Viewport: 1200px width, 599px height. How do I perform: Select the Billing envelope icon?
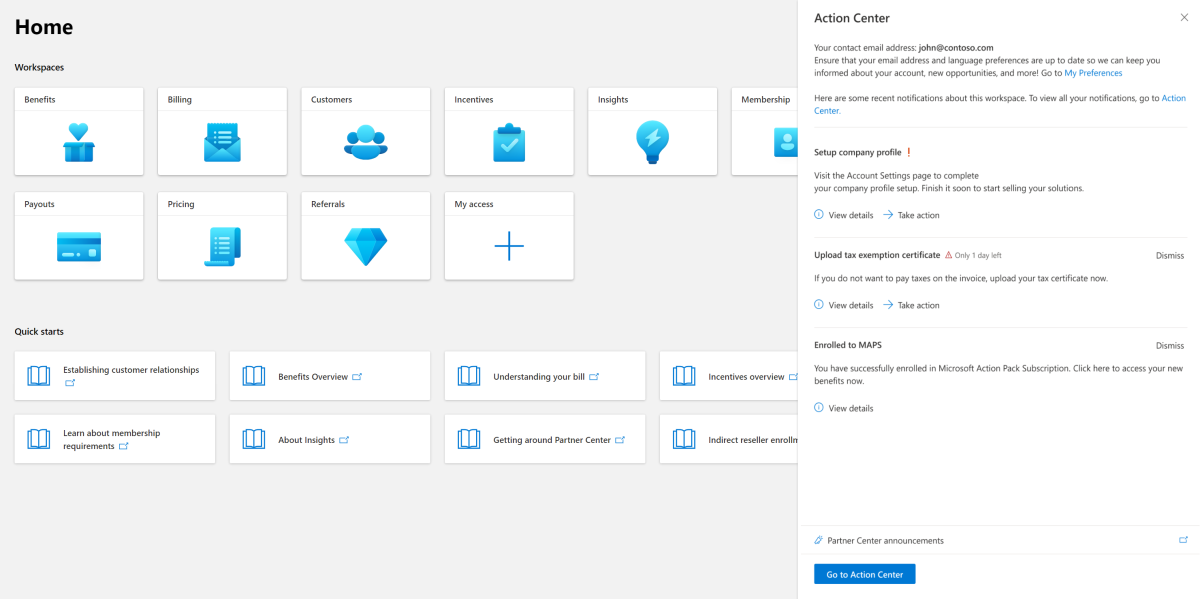click(x=222, y=142)
